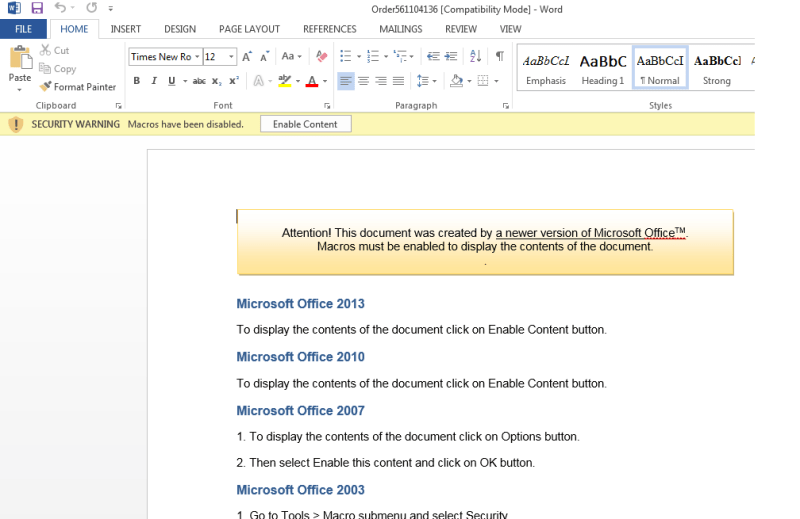Decrease the paragraph indent
The width and height of the screenshot is (800, 519).
433,56
